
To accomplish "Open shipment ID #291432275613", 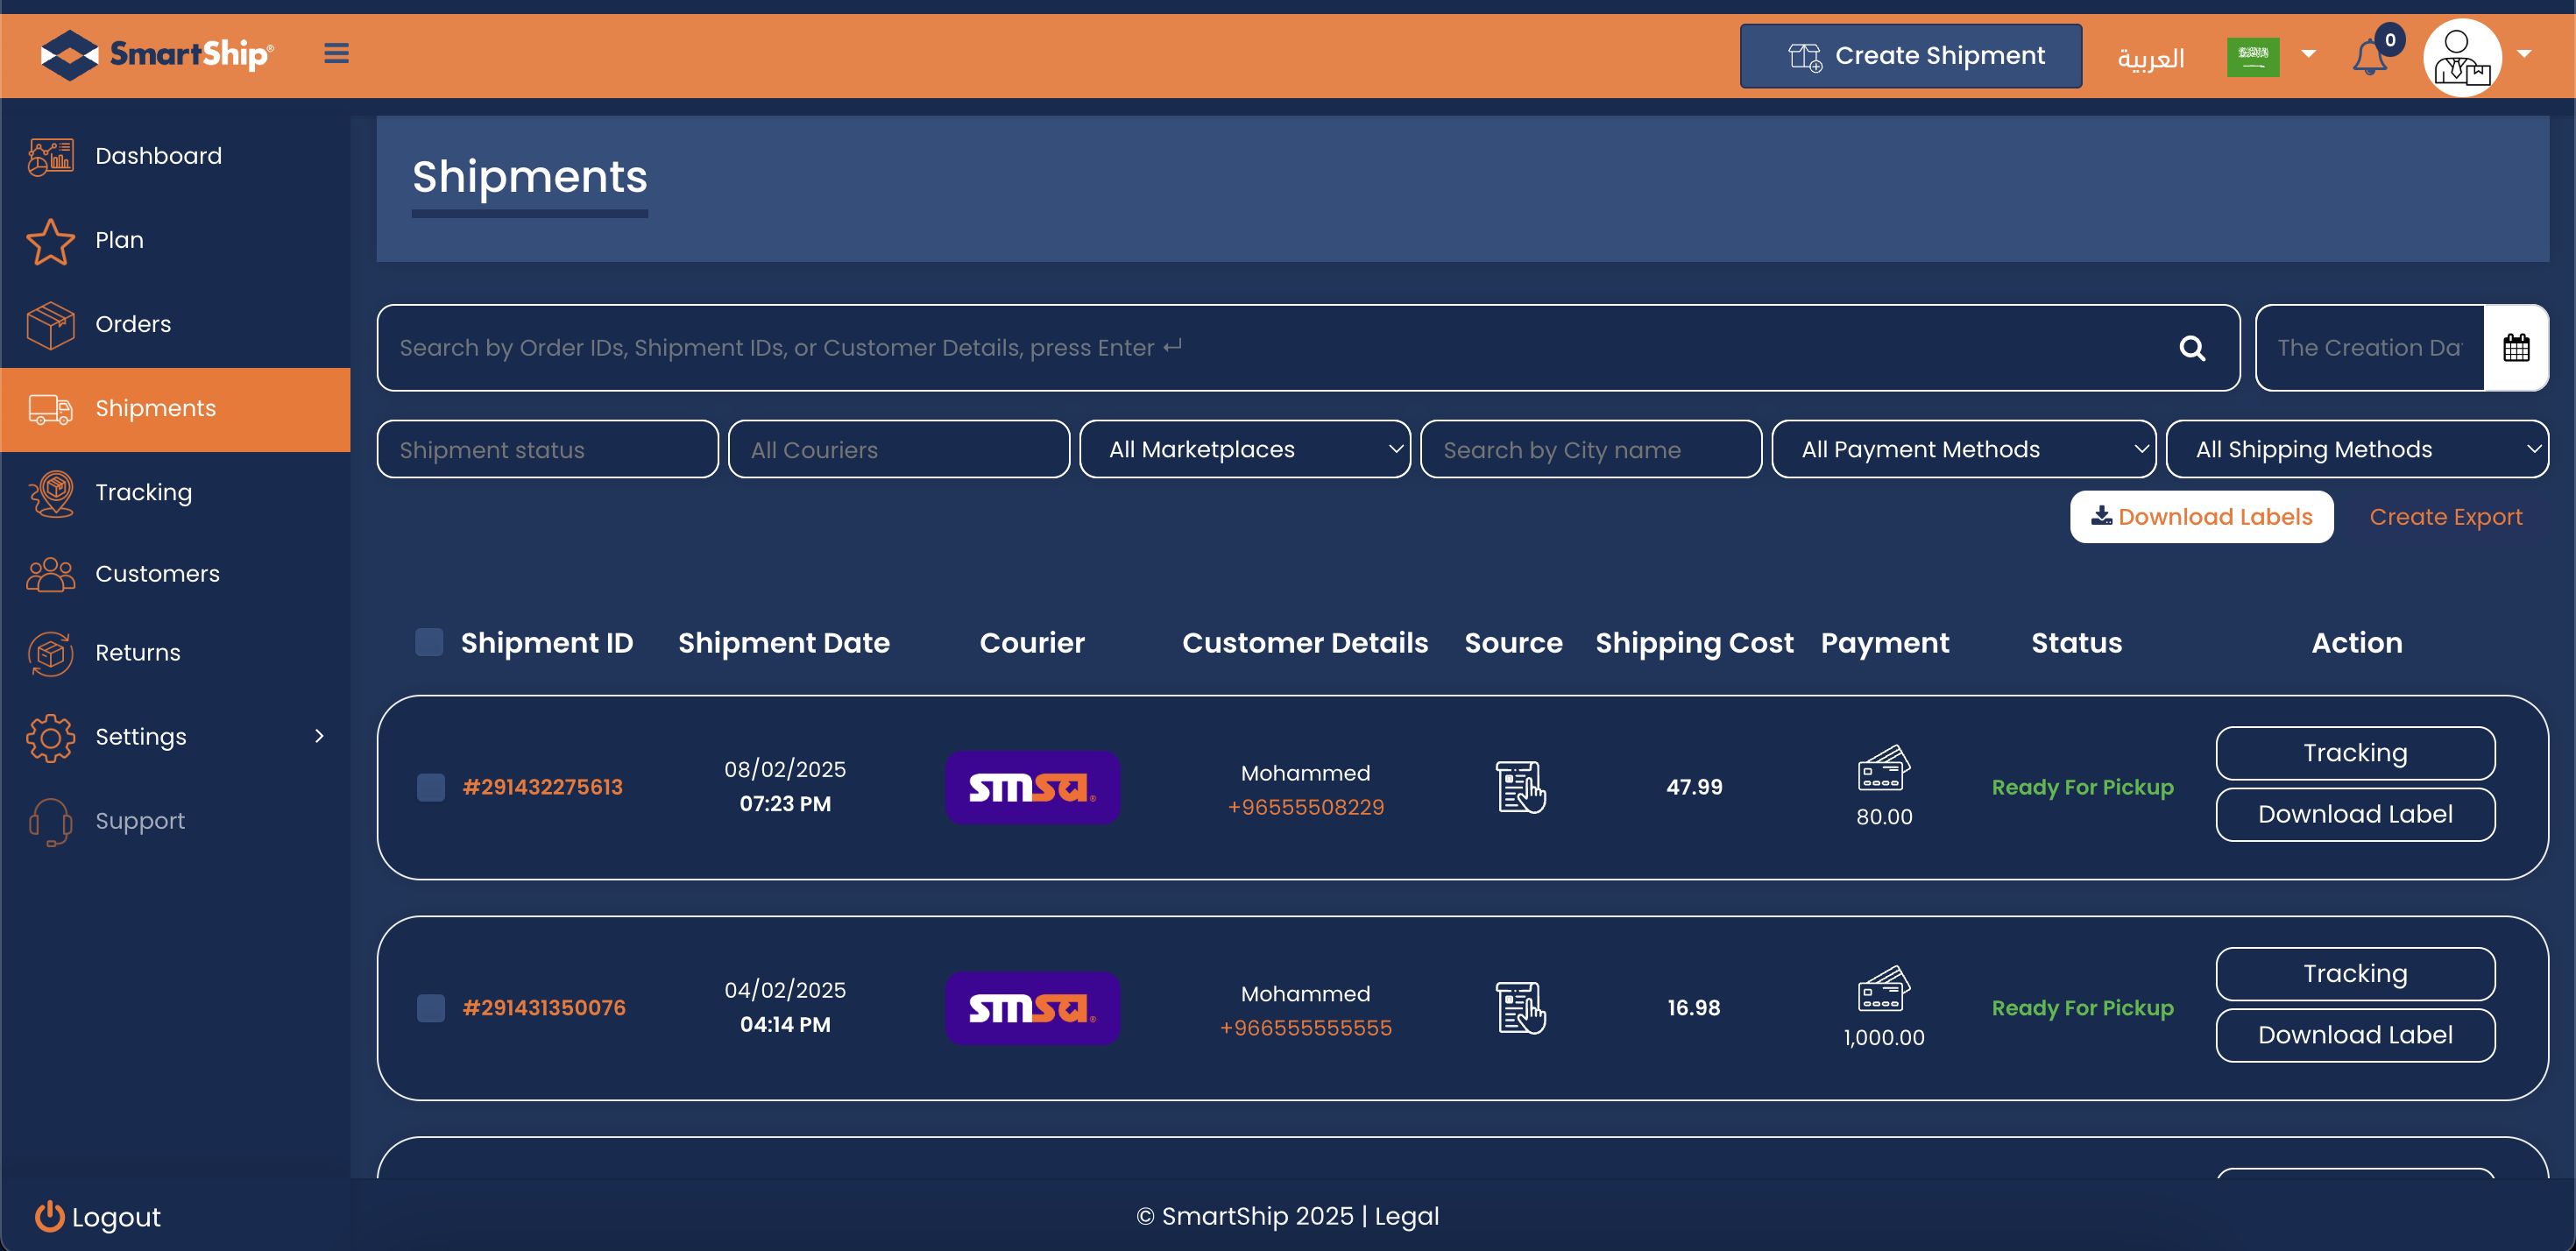I will [x=542, y=787].
